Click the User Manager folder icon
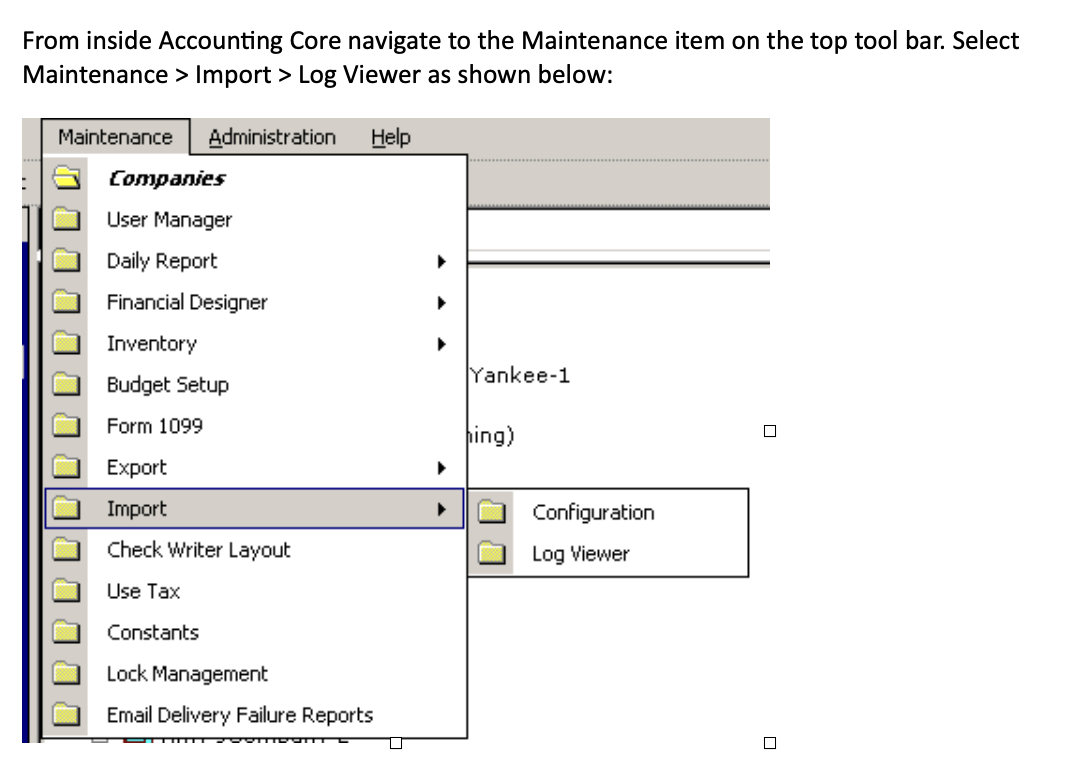Screen dimensions: 1070x772 [x=68, y=220]
